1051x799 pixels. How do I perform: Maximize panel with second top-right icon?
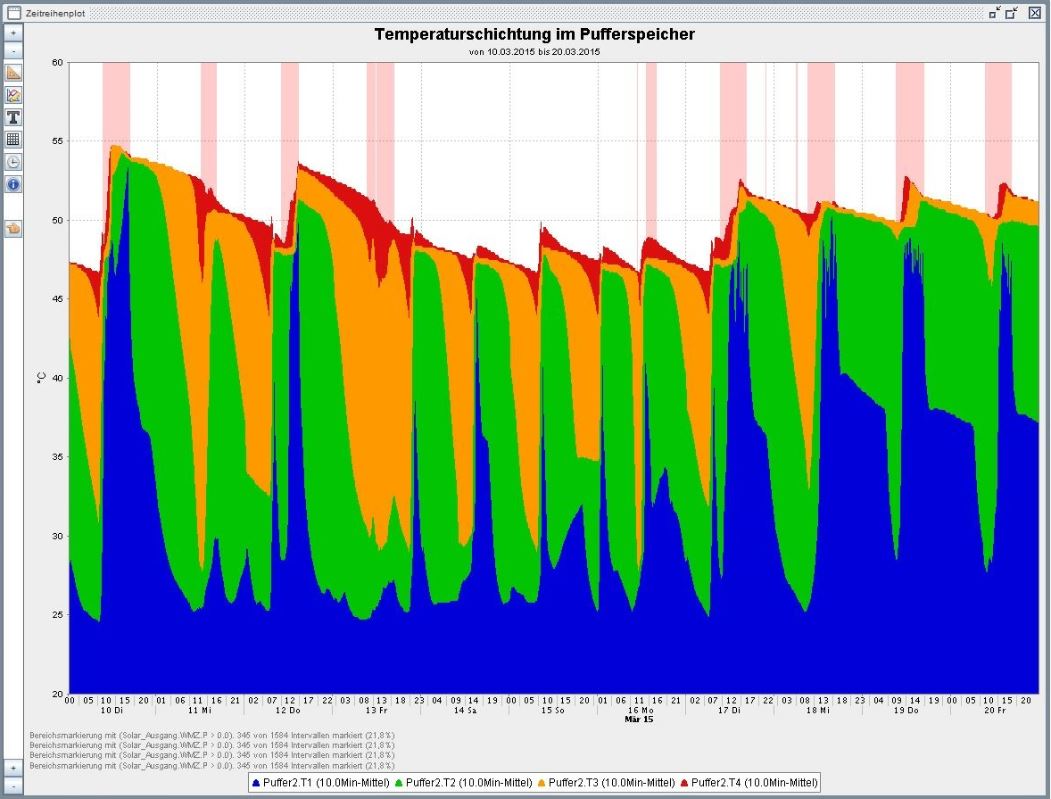tap(1011, 13)
